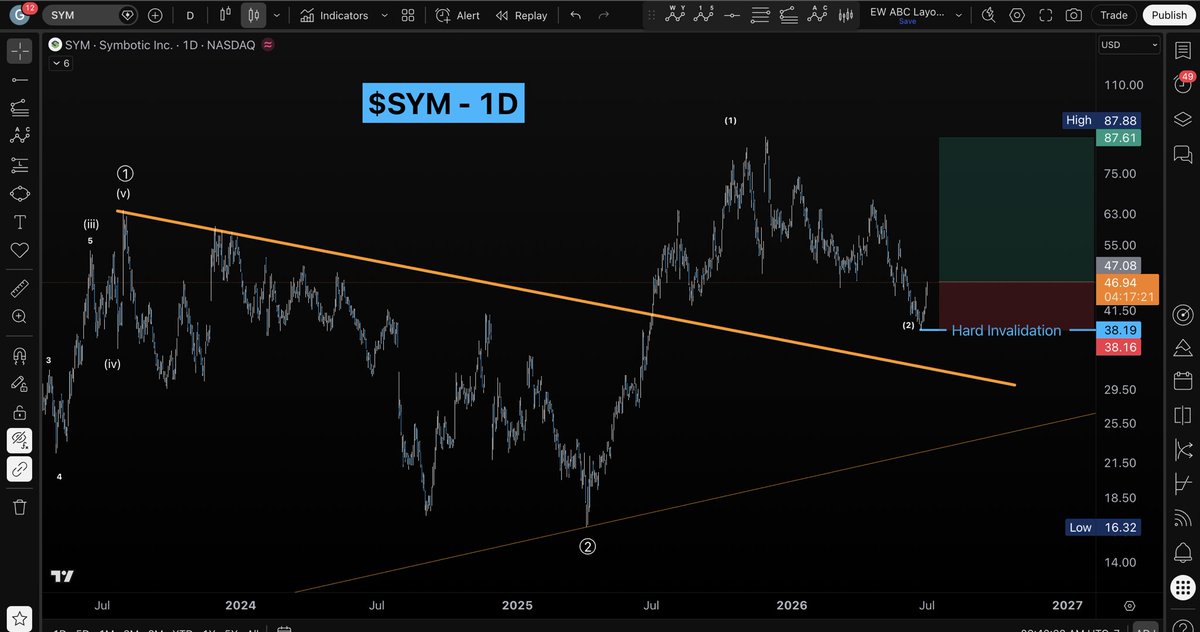Screen dimensions: 1200x632
Task: Select the bars pattern tool in favorites bar
Action: pos(848,15)
